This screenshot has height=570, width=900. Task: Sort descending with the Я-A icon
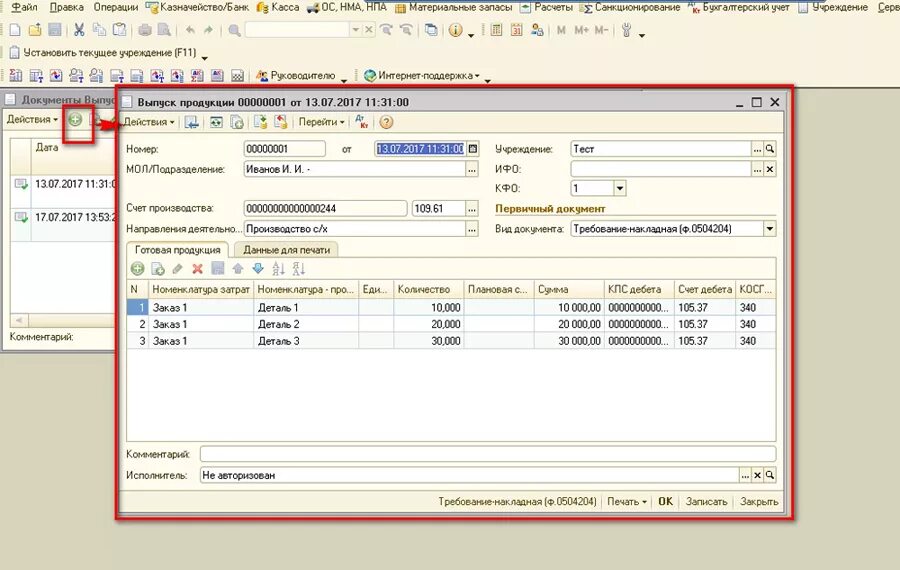tap(298, 268)
